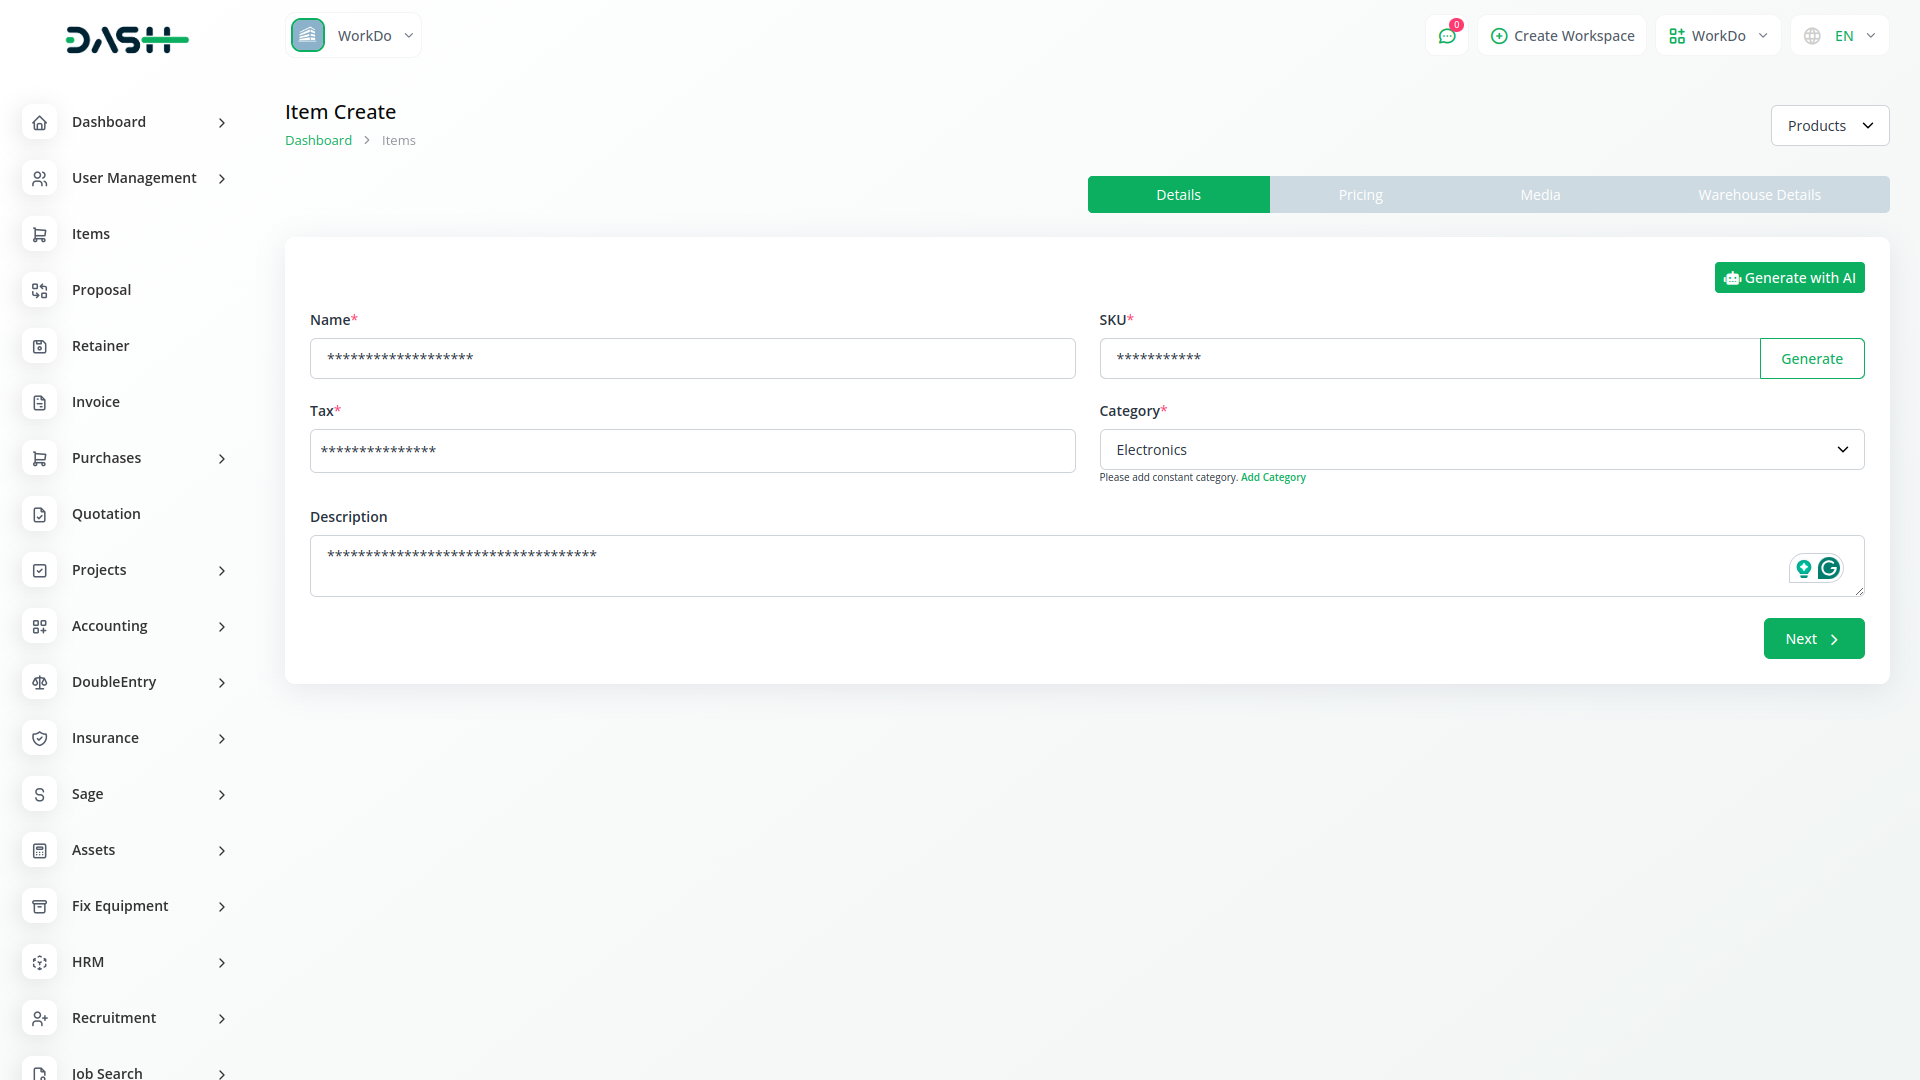Click the Items cart icon in sidebar
Image resolution: width=1920 pixels, height=1080 pixels.
[40, 234]
